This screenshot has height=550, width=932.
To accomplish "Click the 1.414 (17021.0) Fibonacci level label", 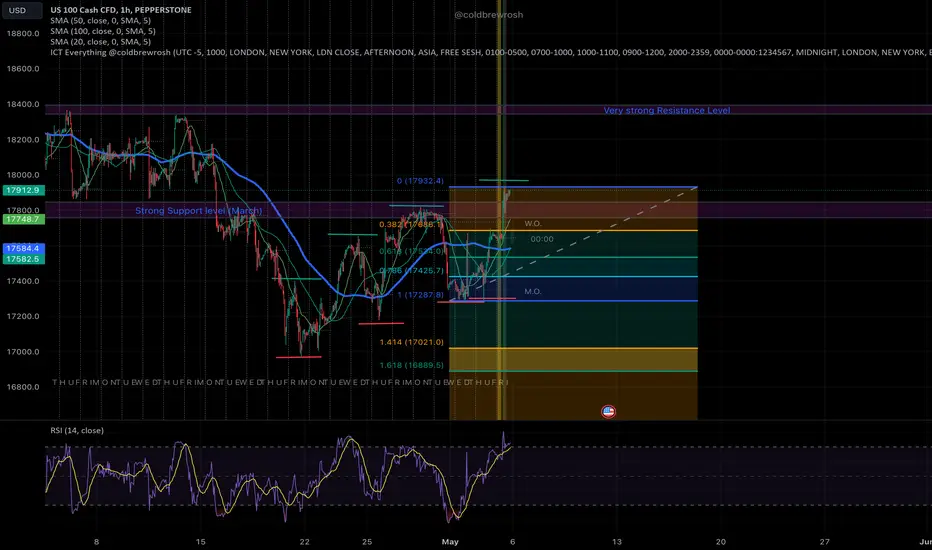I will click(411, 342).
